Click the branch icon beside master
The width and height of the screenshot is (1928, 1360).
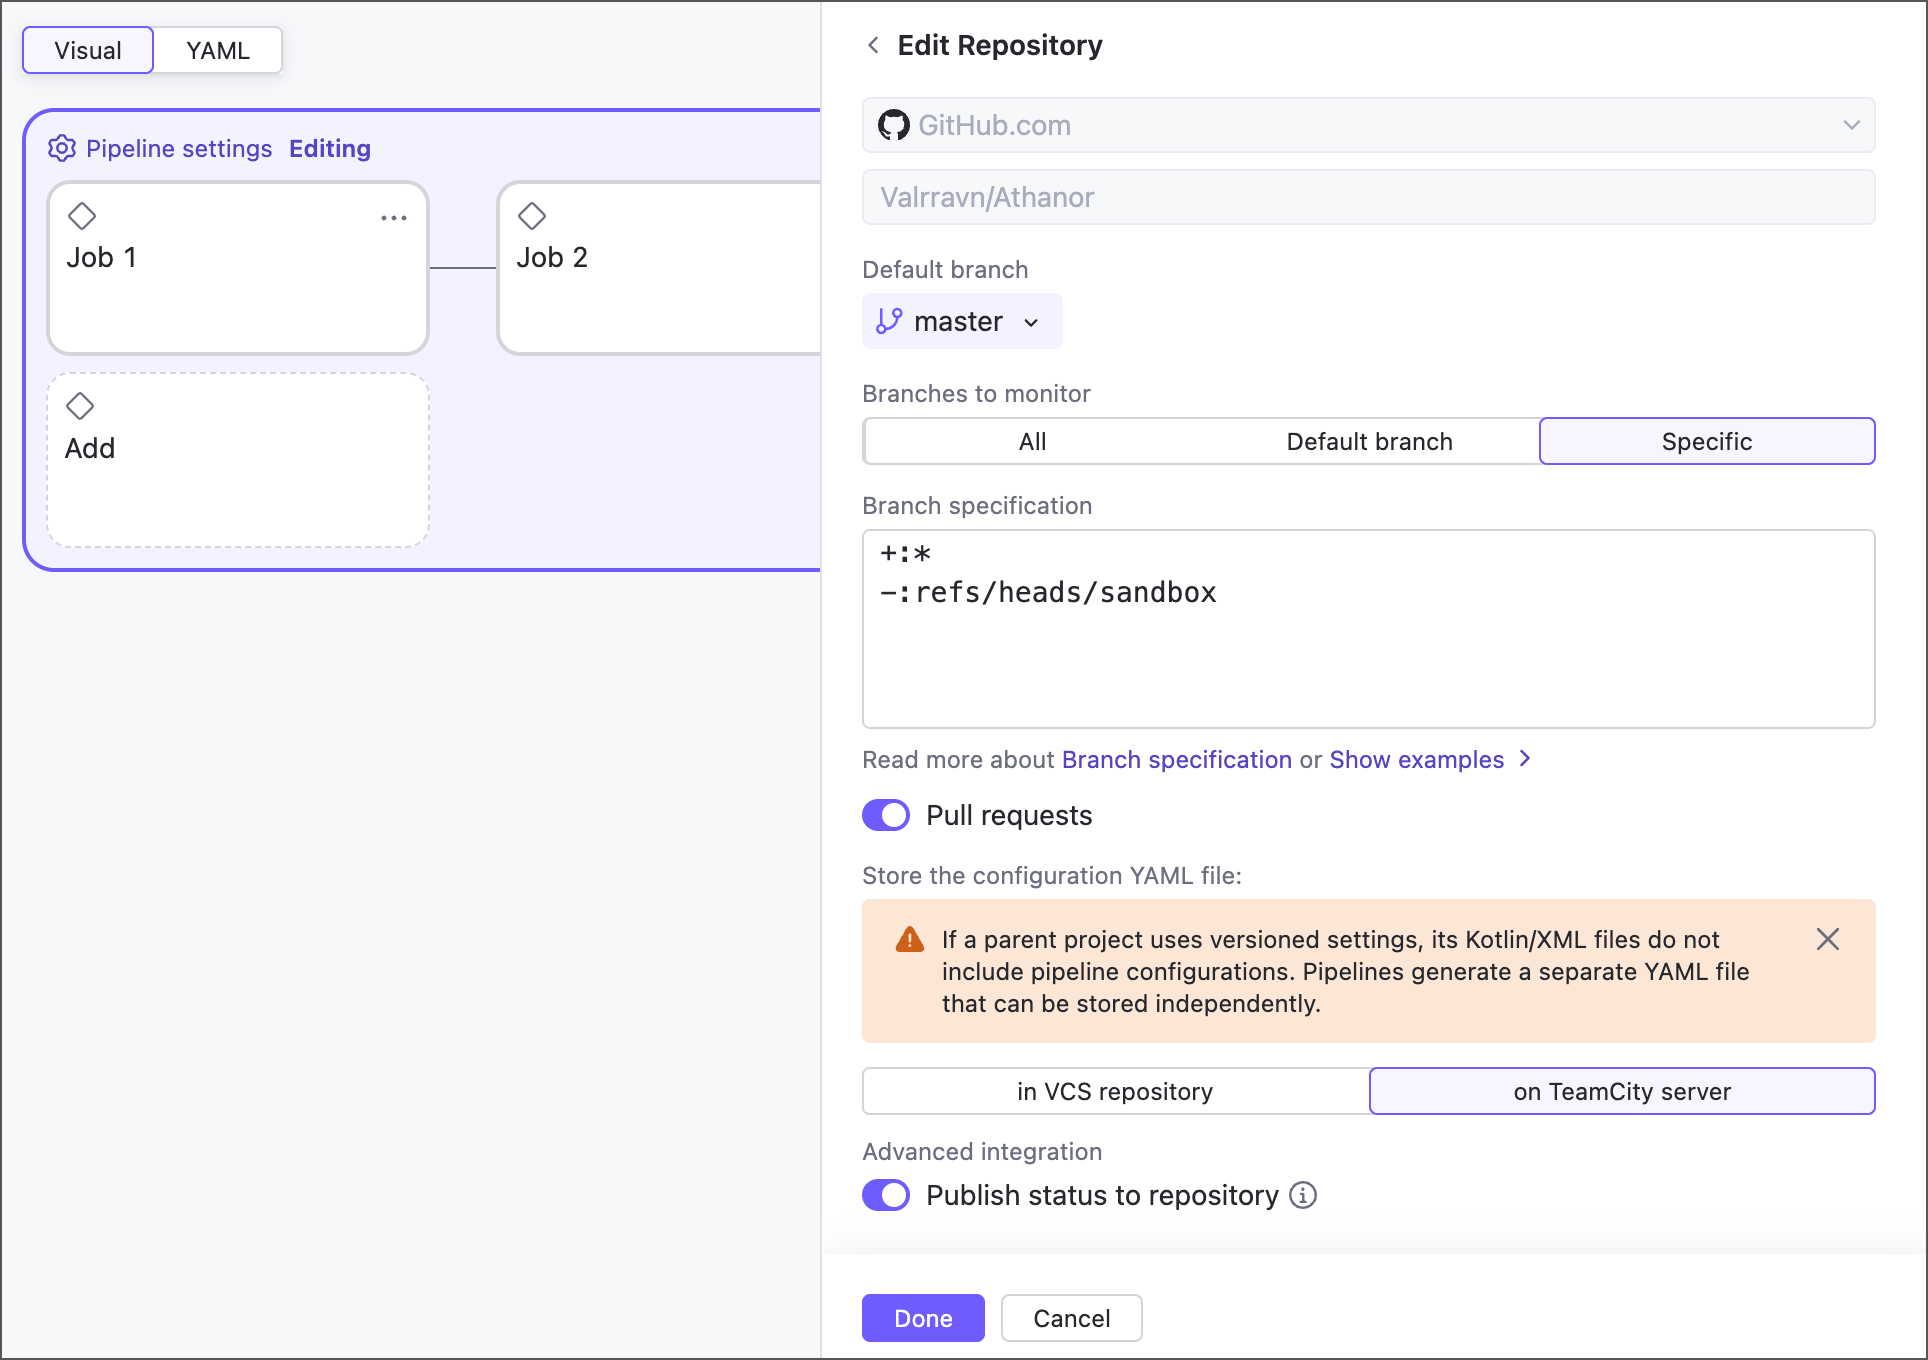coord(890,321)
